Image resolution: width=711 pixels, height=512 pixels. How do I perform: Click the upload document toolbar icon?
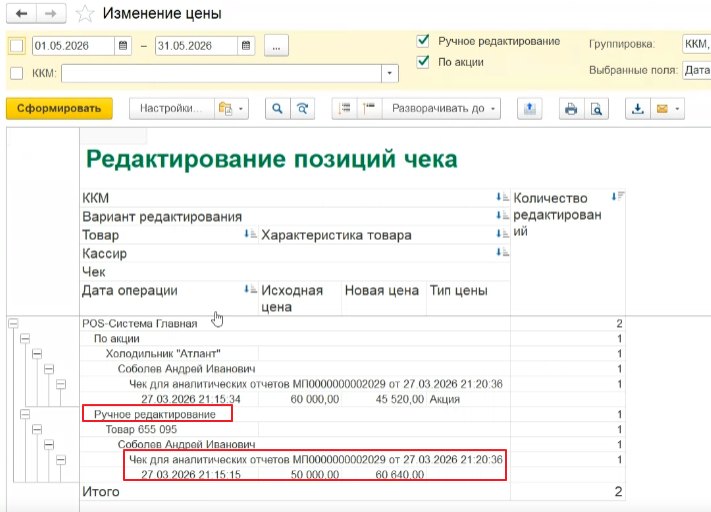point(530,108)
